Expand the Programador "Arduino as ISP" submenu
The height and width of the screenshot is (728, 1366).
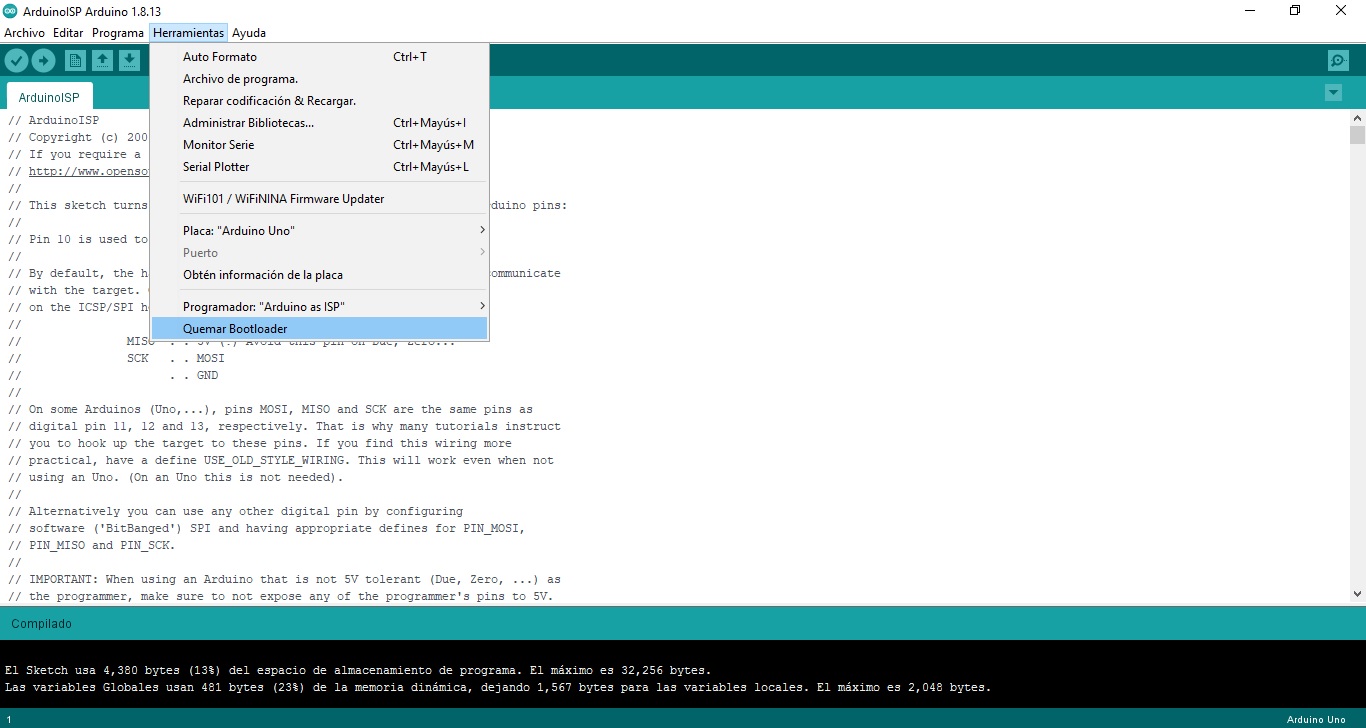[x=319, y=307]
